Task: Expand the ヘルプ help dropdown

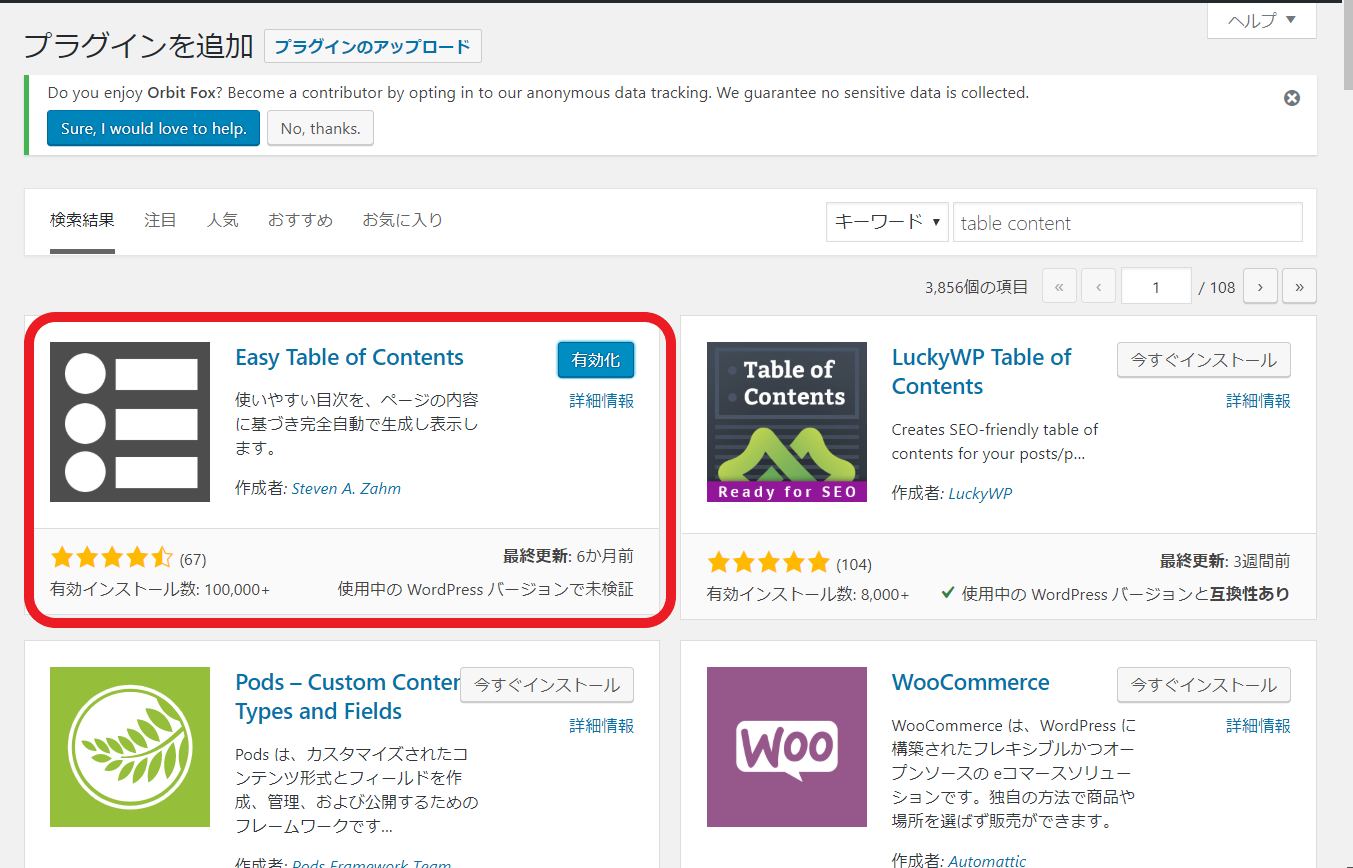Action: click(1261, 20)
